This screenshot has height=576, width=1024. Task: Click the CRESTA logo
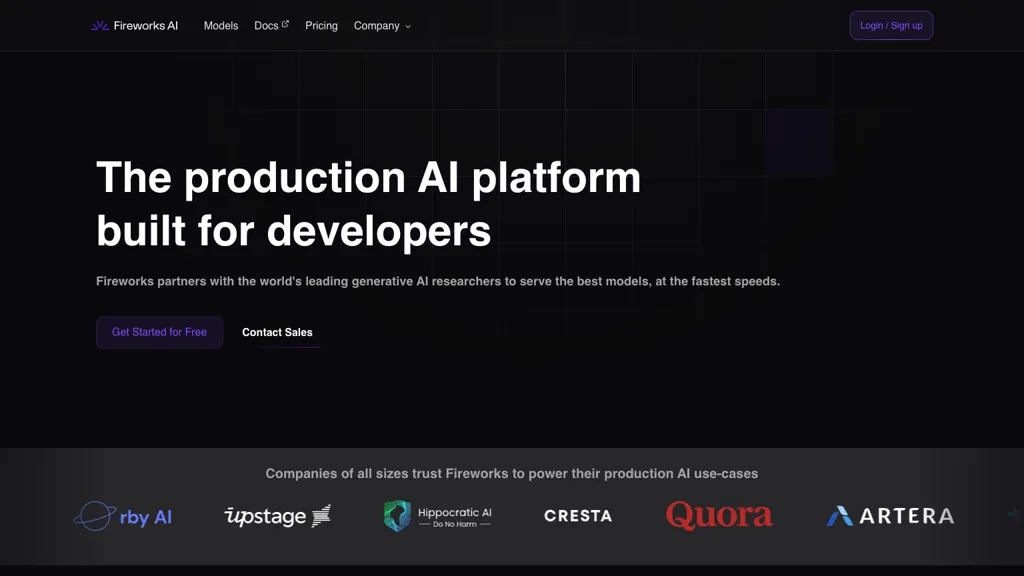577,516
